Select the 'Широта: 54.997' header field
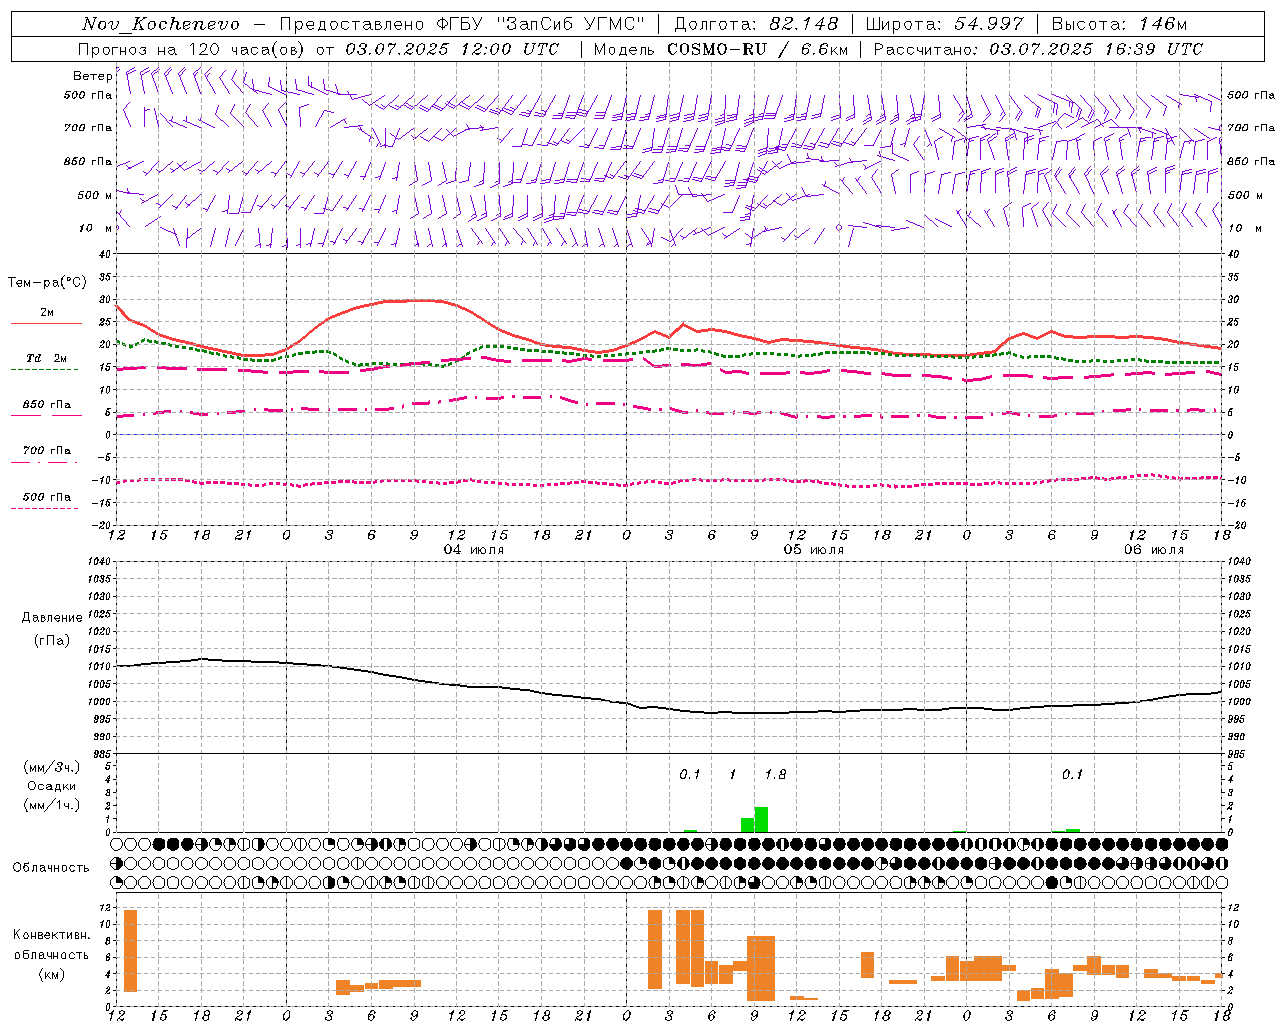The height and width of the screenshot is (1024, 1280). click(x=945, y=24)
